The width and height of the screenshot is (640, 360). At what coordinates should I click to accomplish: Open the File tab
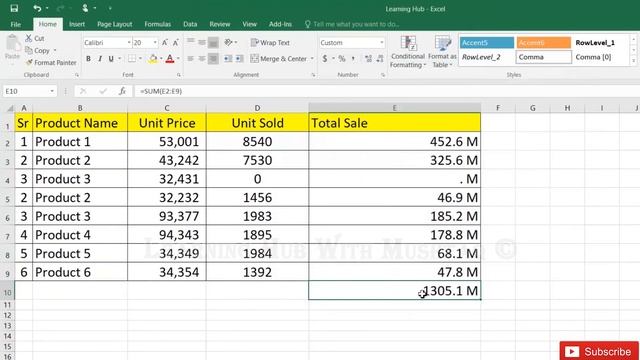(16, 24)
